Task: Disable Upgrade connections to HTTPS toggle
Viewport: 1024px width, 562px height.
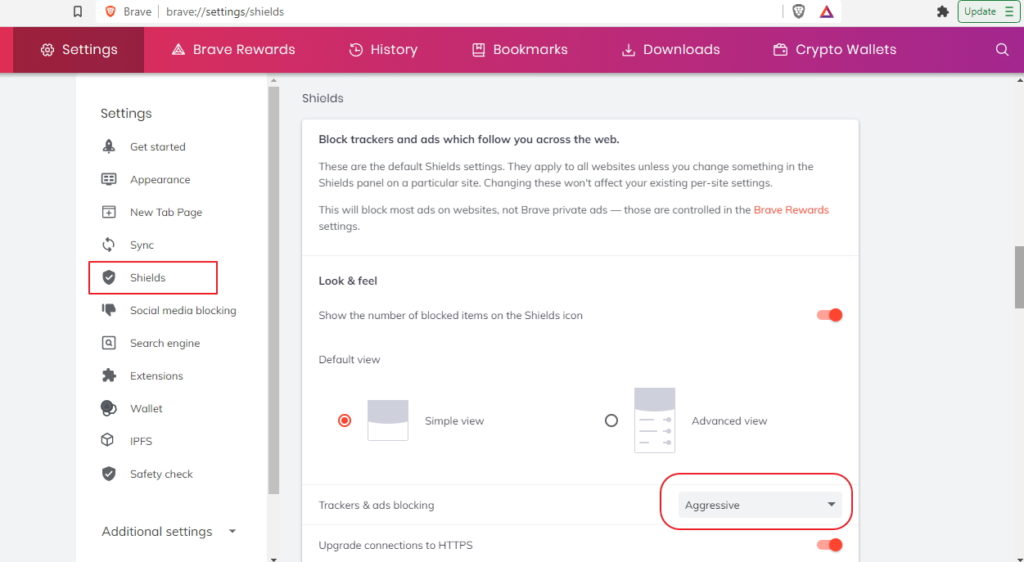Action: pyautogui.click(x=830, y=545)
